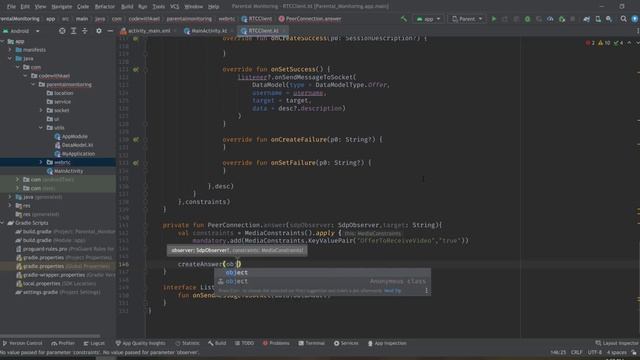Click override gutter icon beside onSetFailure
Image resolution: width=640 pixels, height=360 pixels.
point(136,163)
